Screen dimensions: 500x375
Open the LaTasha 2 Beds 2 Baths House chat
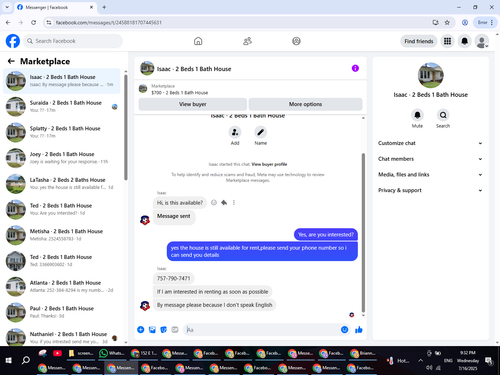click(x=62, y=183)
